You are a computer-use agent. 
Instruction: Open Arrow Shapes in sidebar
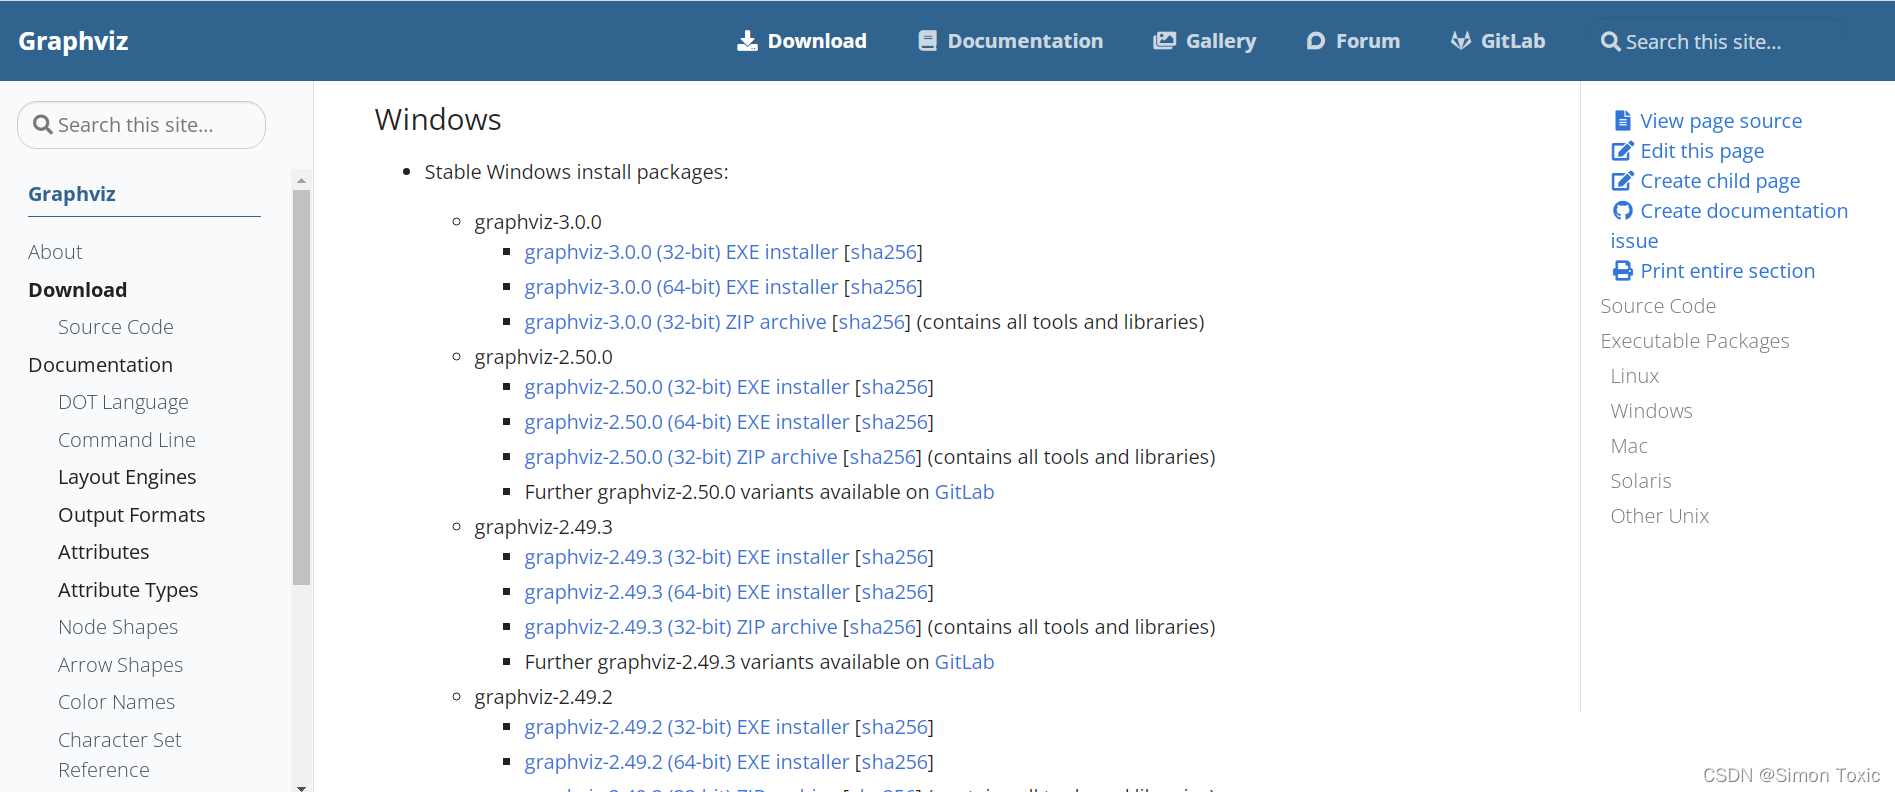120,665
